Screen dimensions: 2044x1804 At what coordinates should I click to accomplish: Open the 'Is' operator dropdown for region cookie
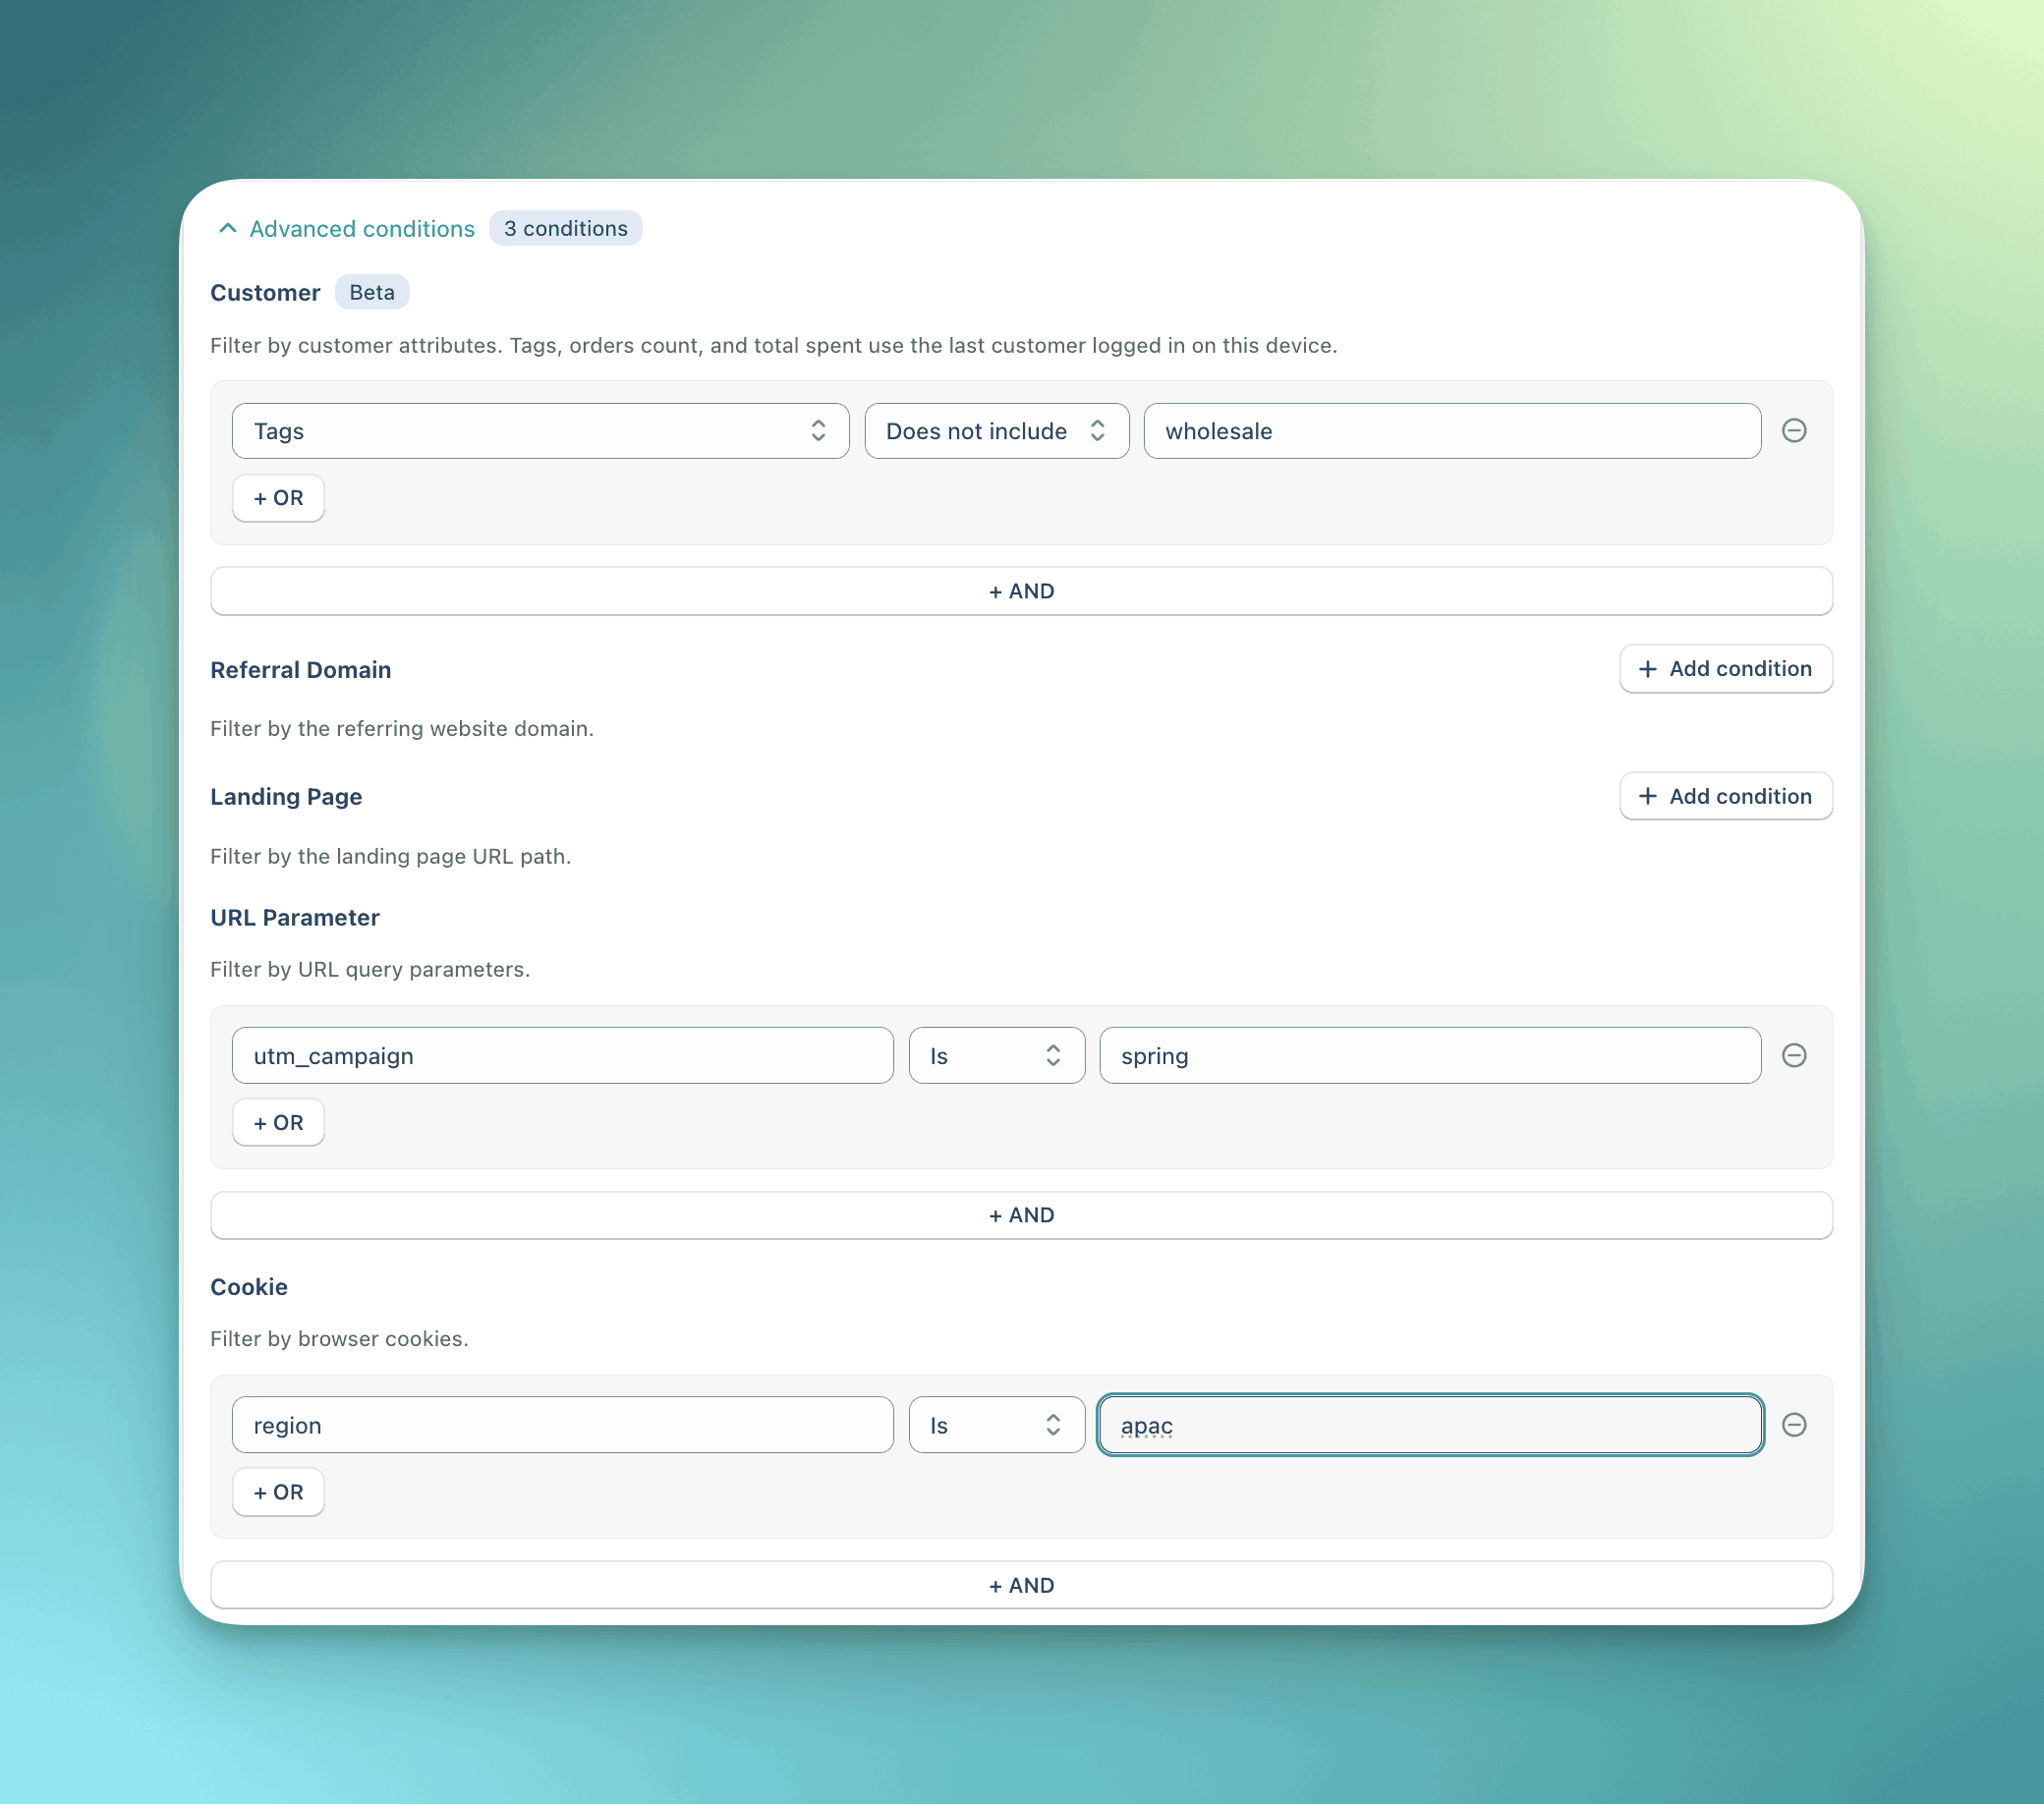pos(996,1425)
